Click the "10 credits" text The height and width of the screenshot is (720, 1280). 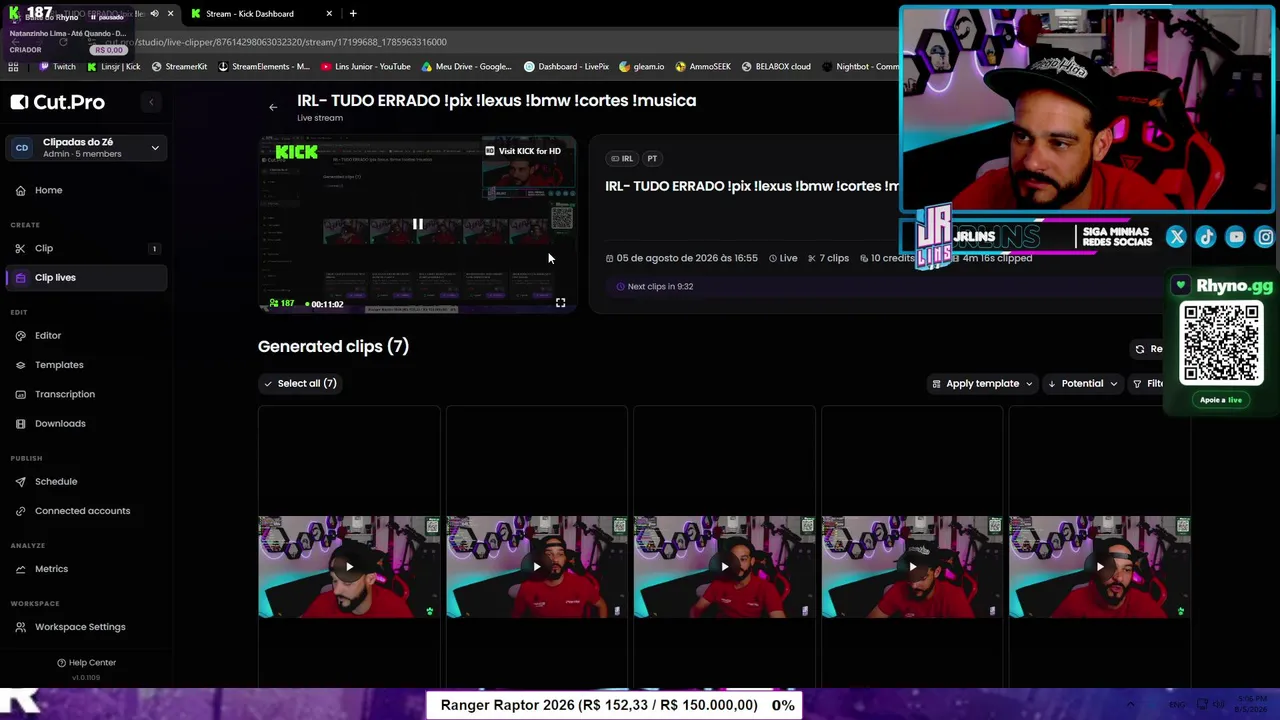[892, 258]
